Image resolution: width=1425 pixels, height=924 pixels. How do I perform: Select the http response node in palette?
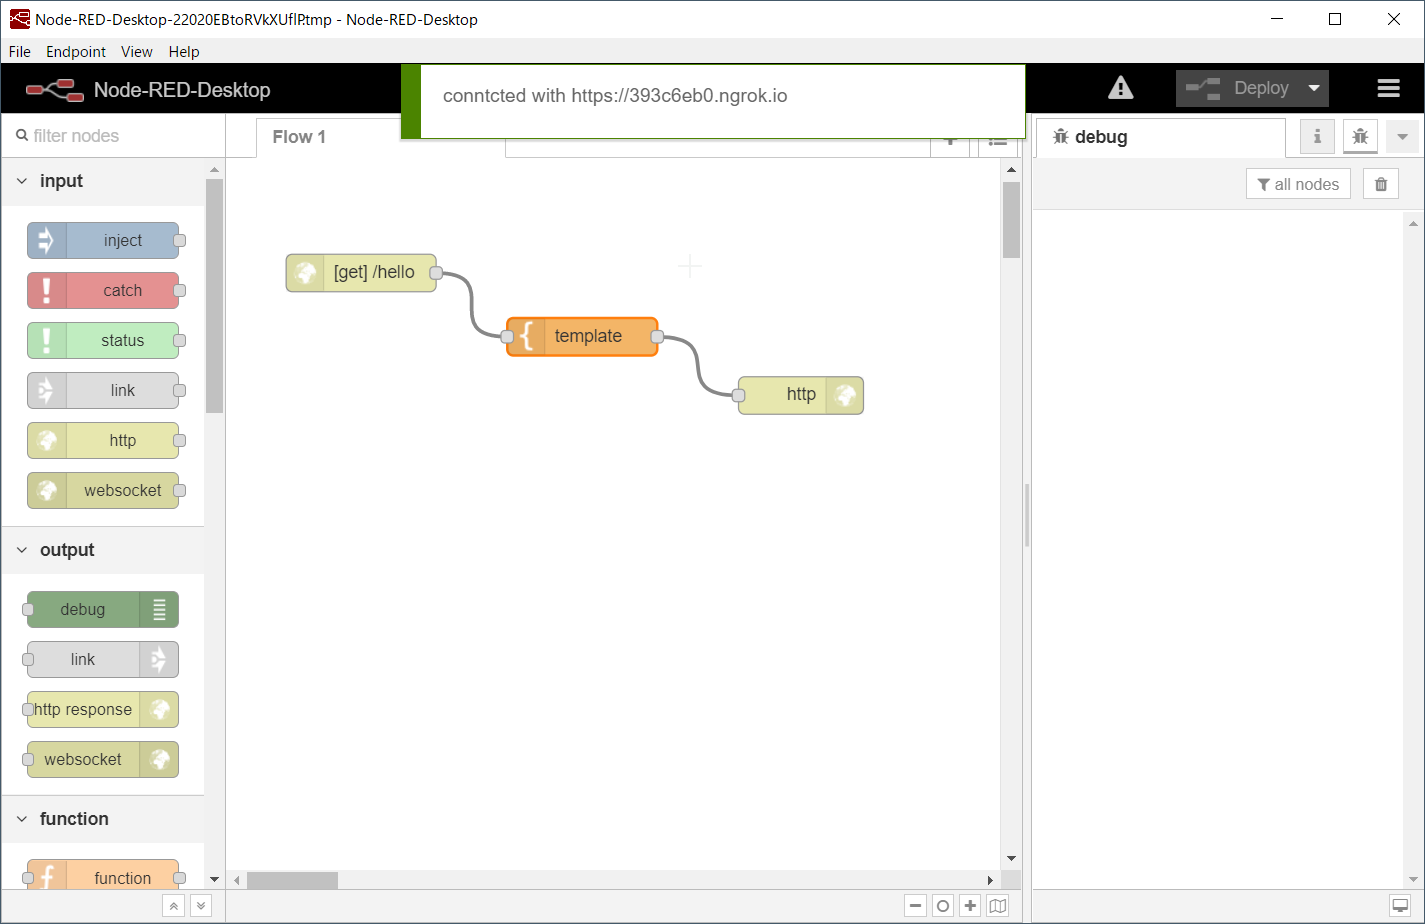pyautogui.click(x=103, y=709)
